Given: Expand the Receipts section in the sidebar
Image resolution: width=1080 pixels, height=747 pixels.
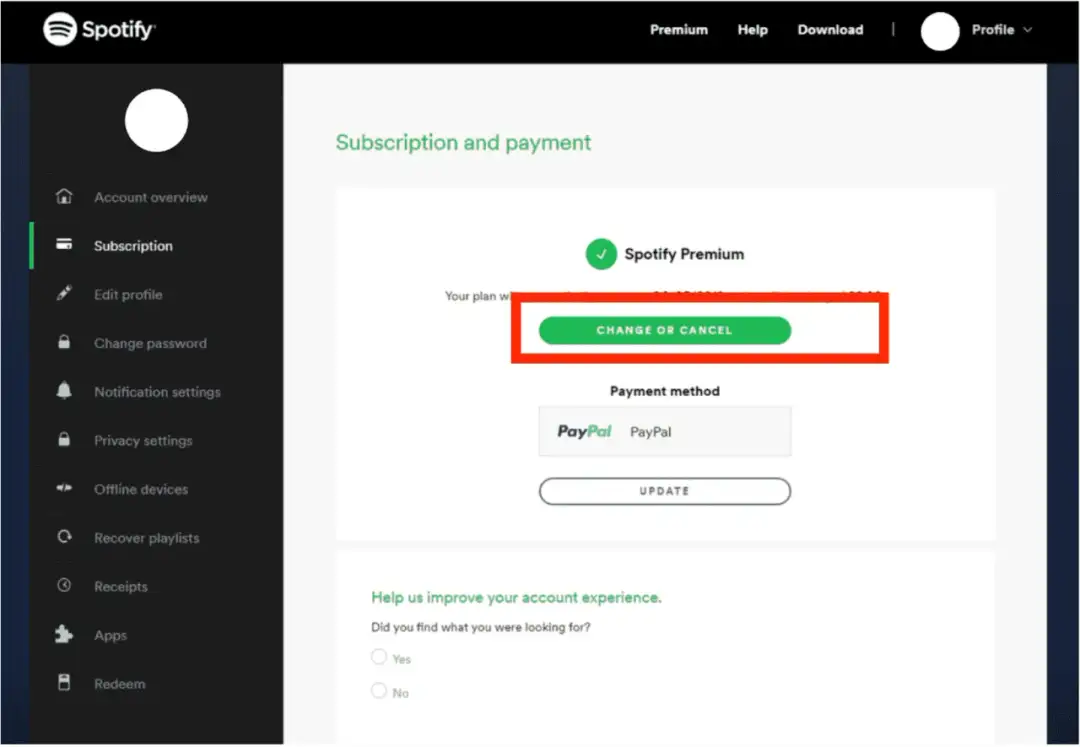Looking at the screenshot, I should (x=121, y=586).
